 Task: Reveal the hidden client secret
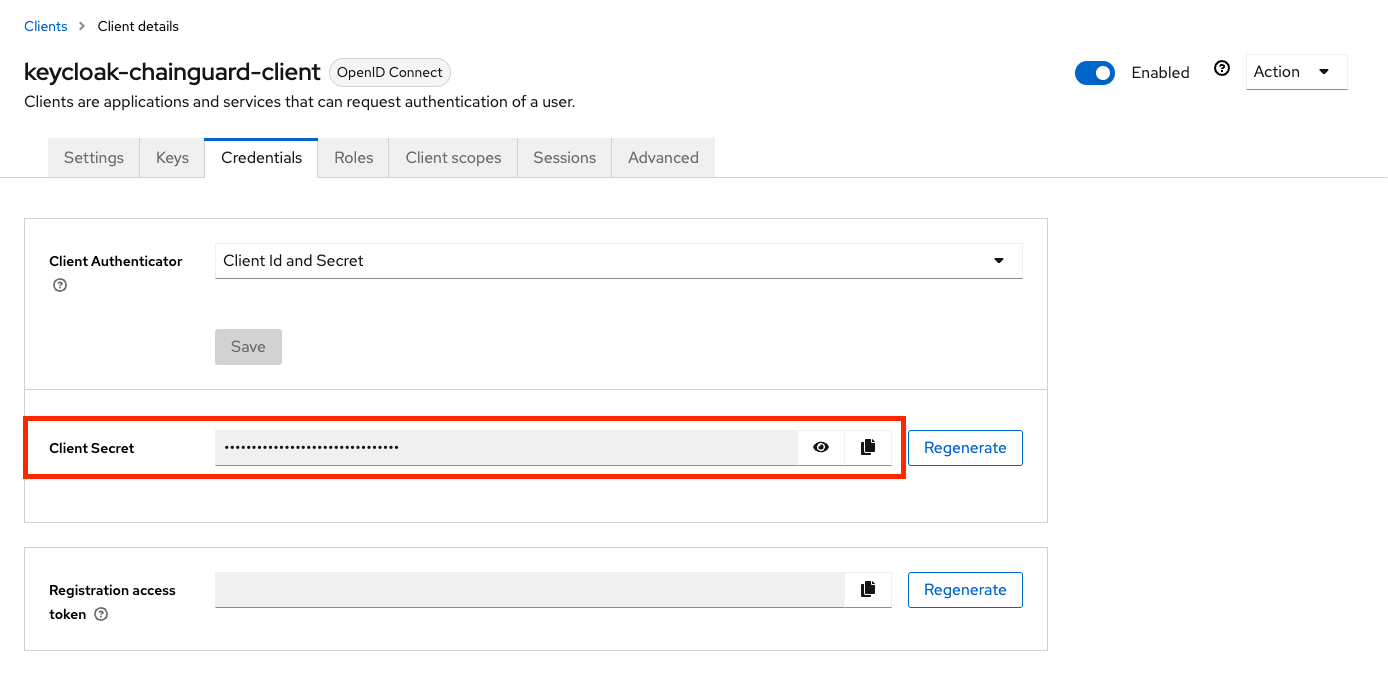(x=820, y=447)
